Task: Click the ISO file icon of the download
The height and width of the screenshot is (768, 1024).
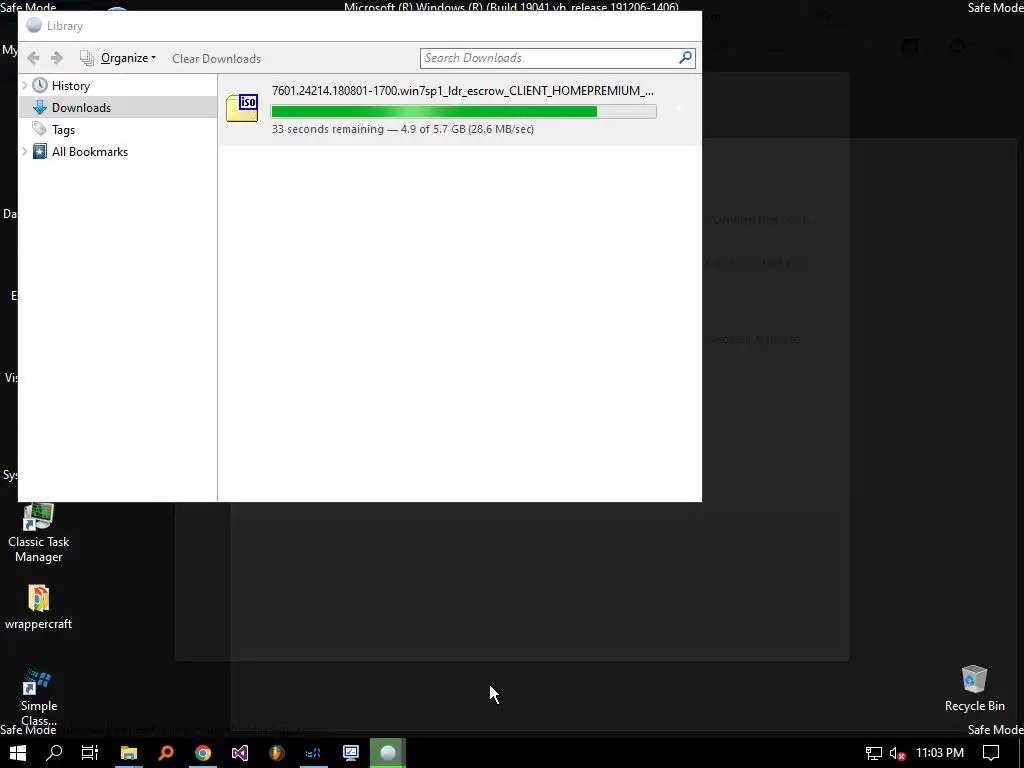Action: 242,108
